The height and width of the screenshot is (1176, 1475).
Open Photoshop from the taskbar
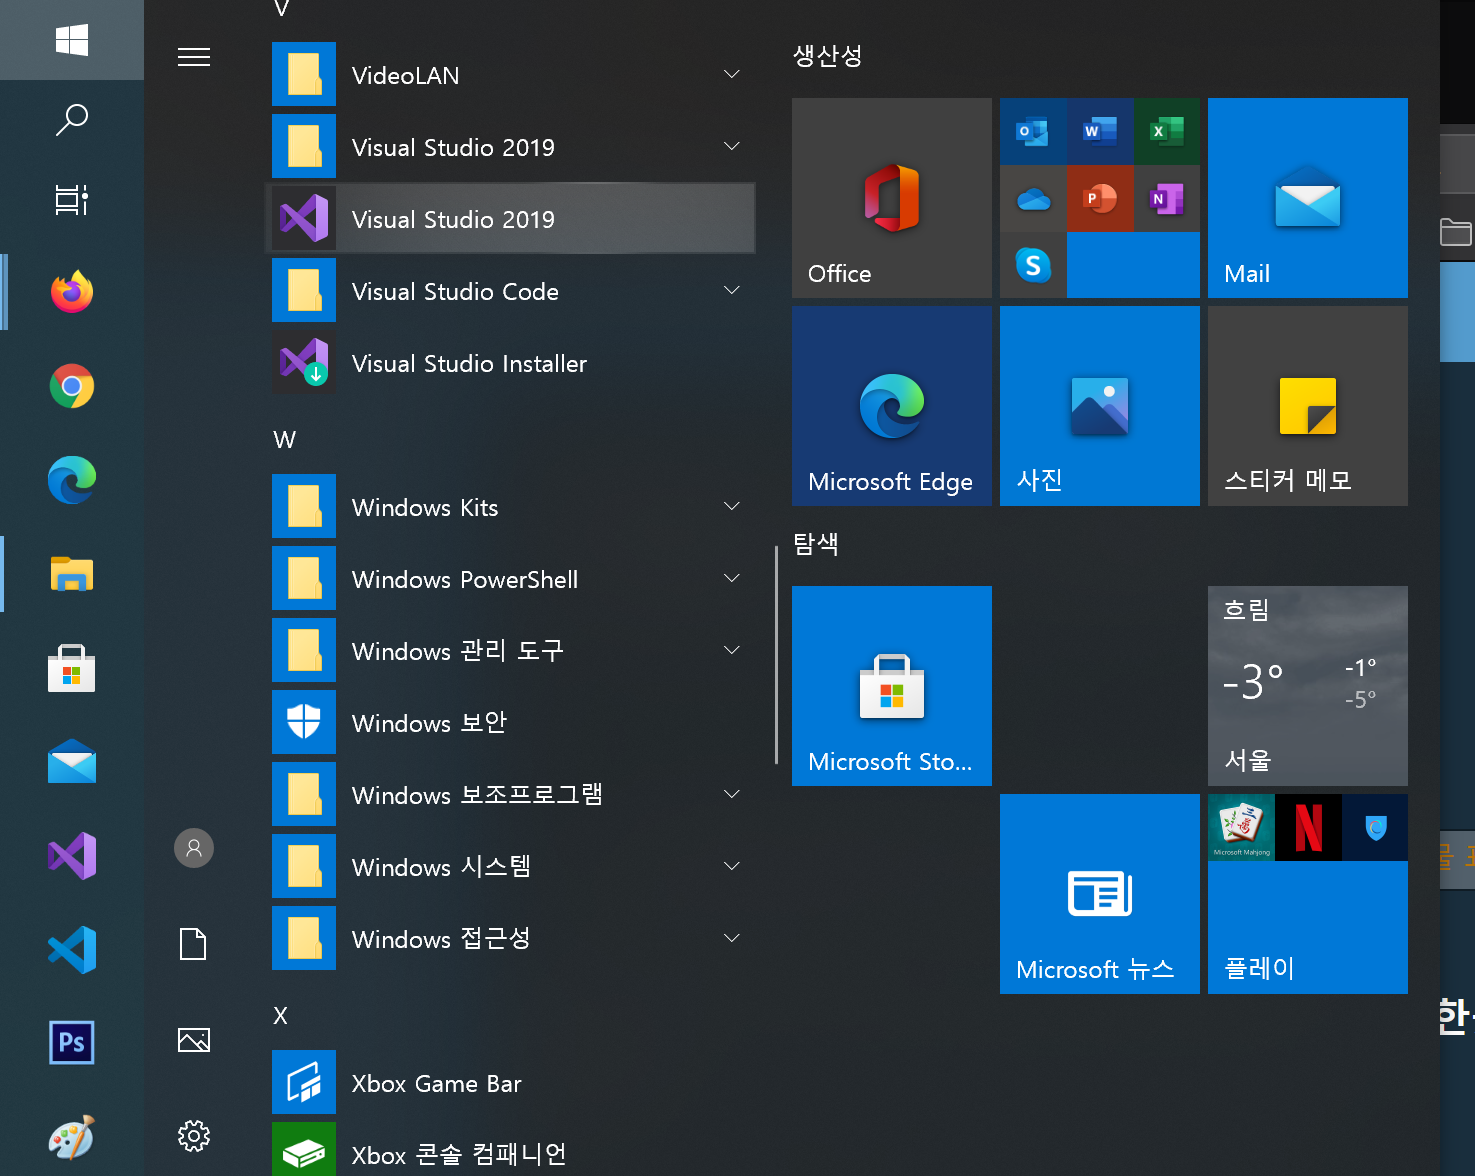72,1043
